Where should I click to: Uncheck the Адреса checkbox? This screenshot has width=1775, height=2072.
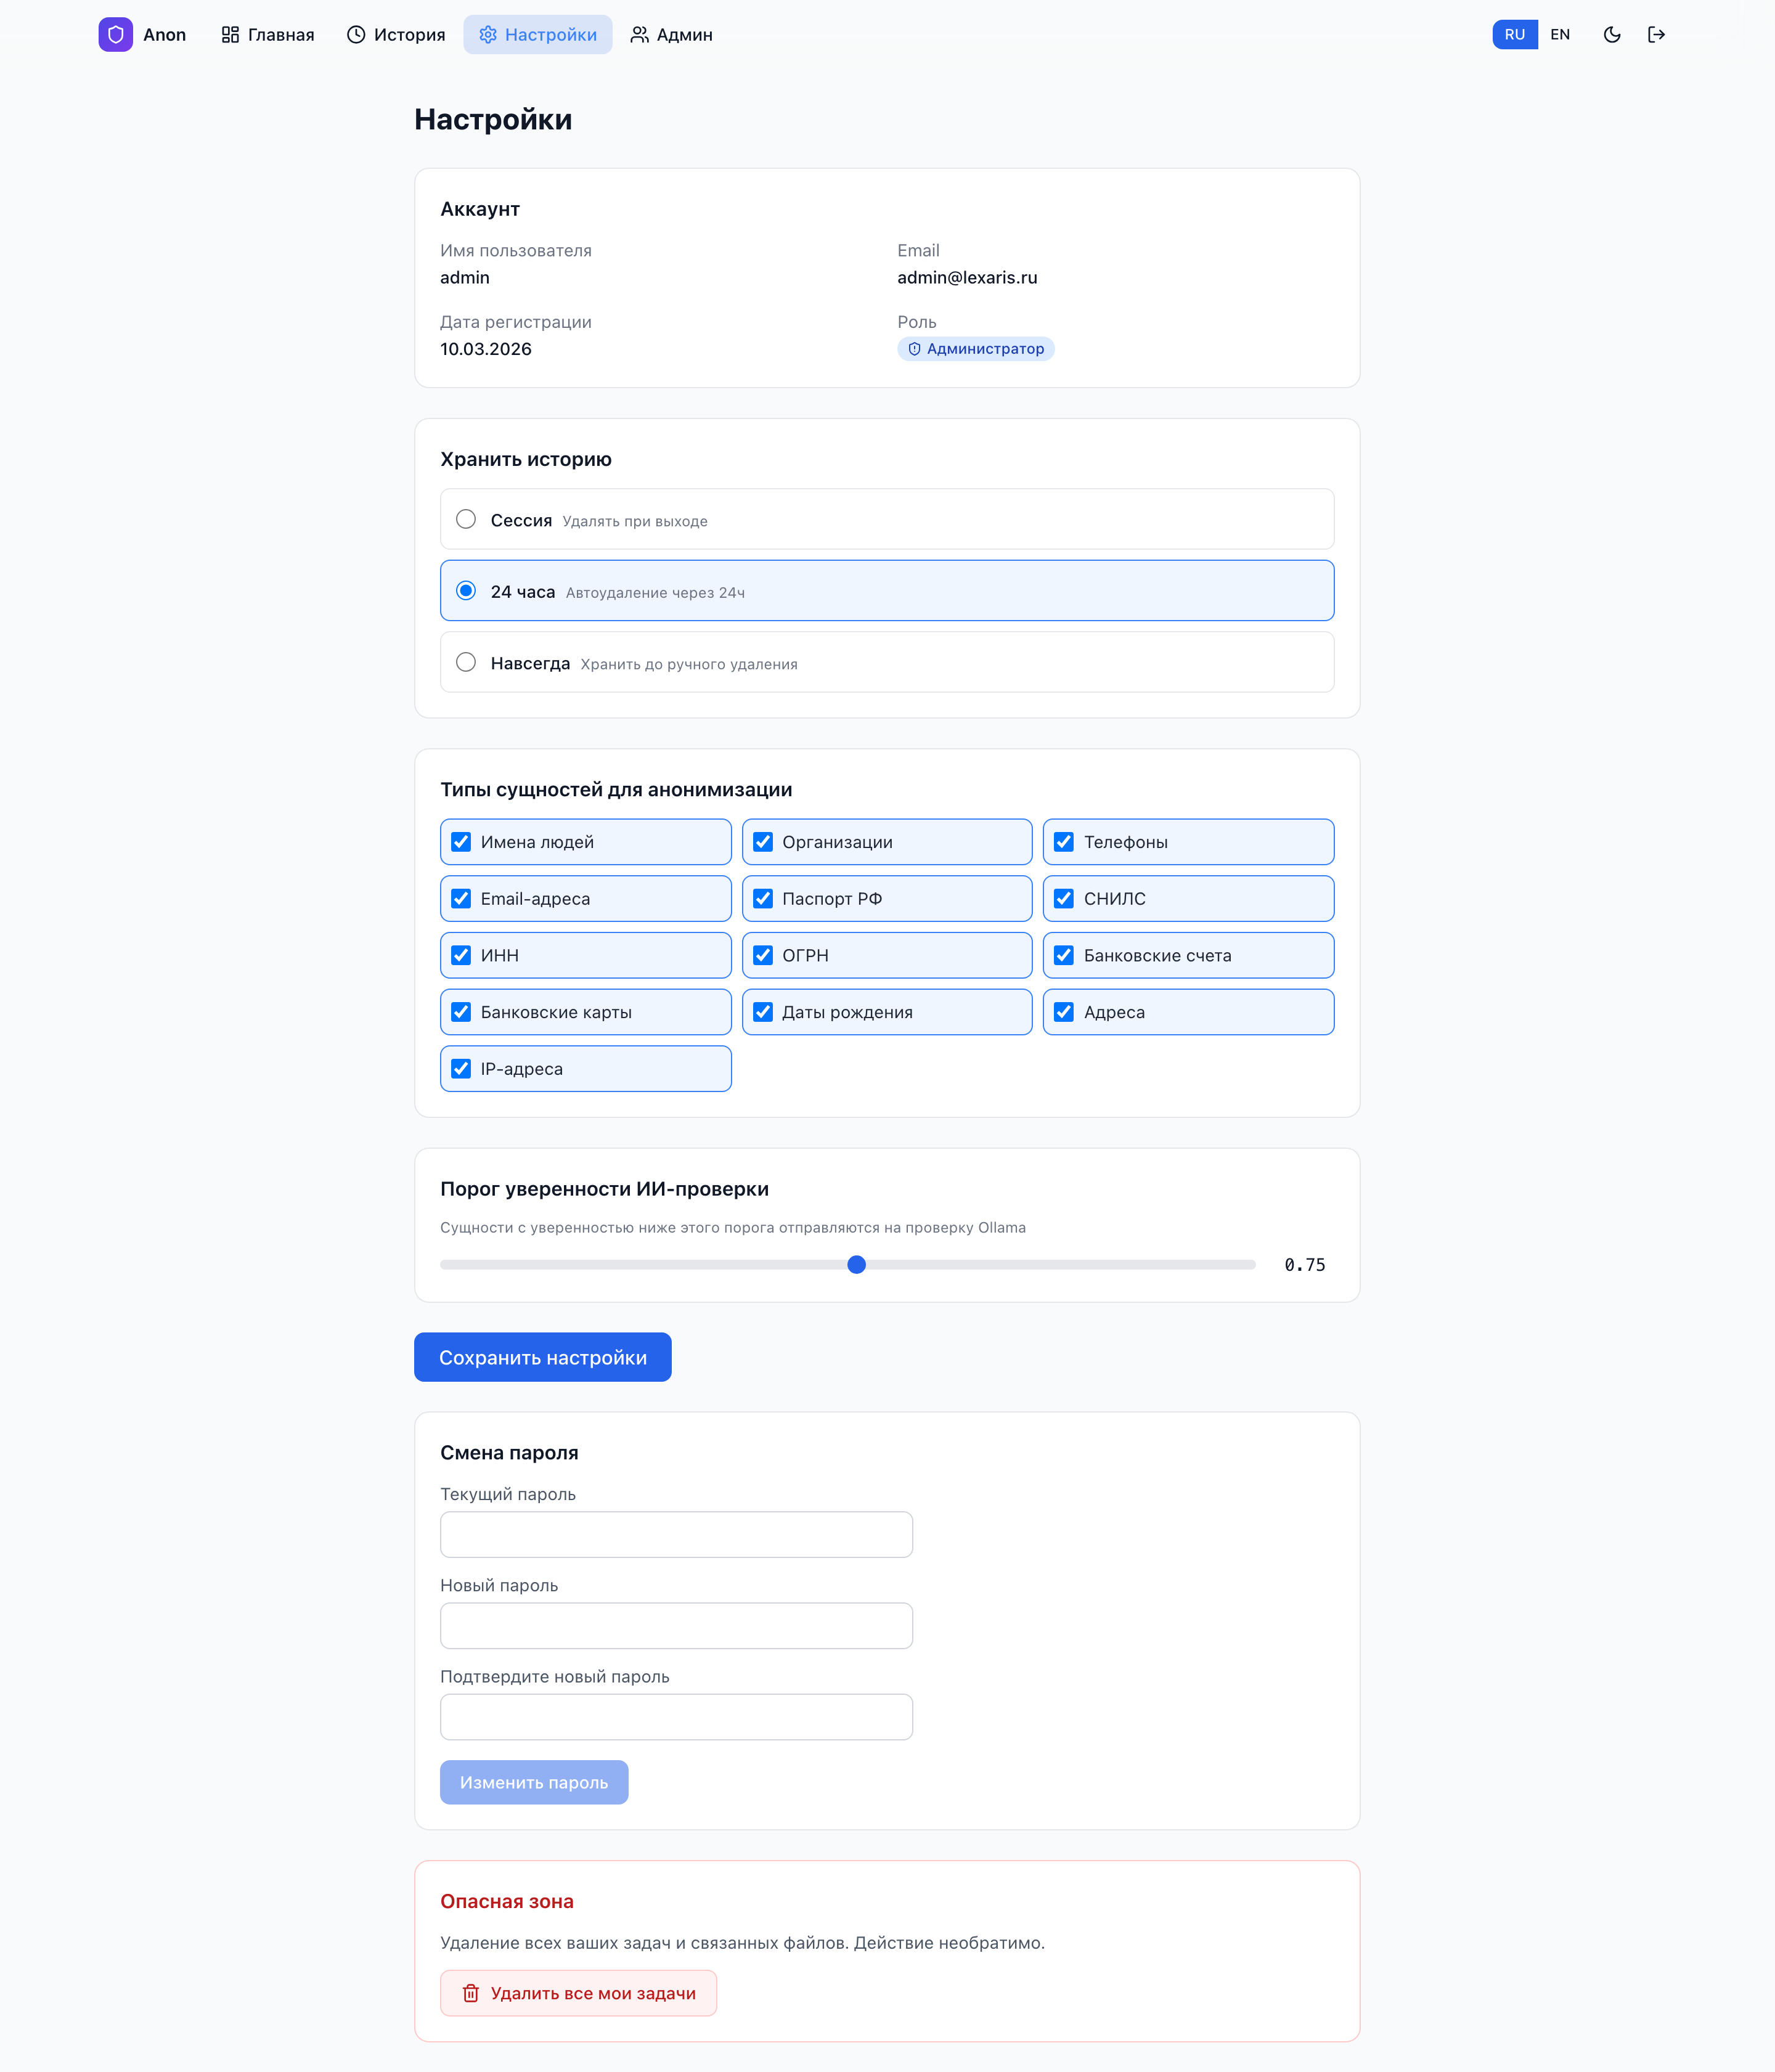coord(1064,1012)
